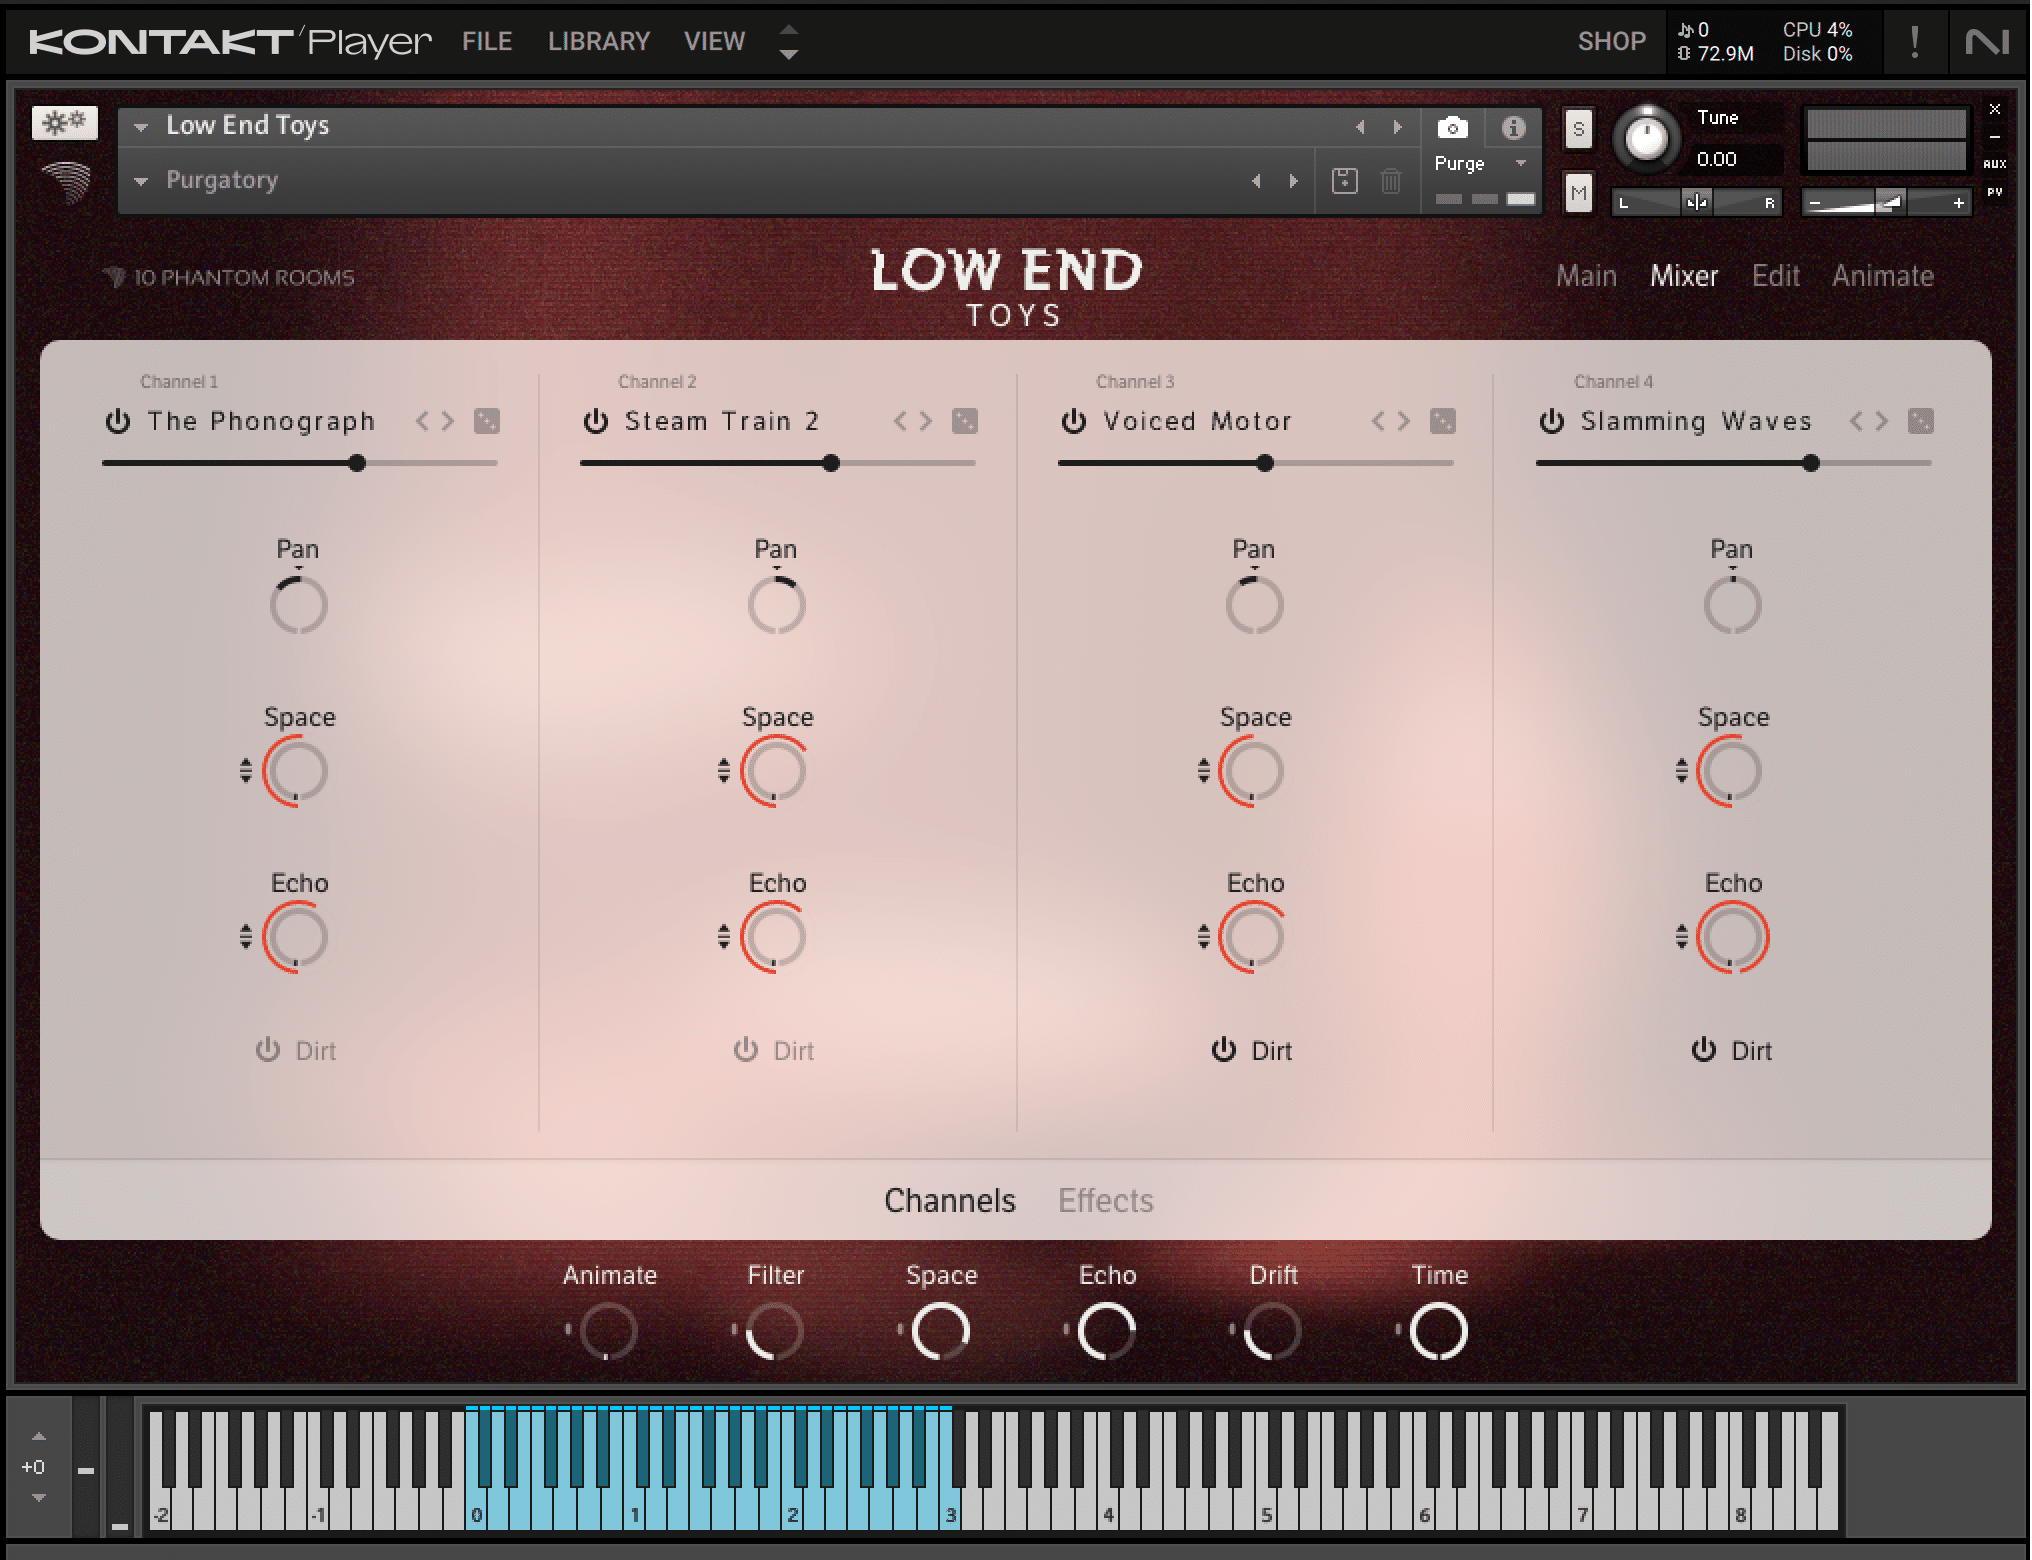Randomize Slamming Waves with dice icon
The image size is (2032, 1560).
click(1921, 421)
